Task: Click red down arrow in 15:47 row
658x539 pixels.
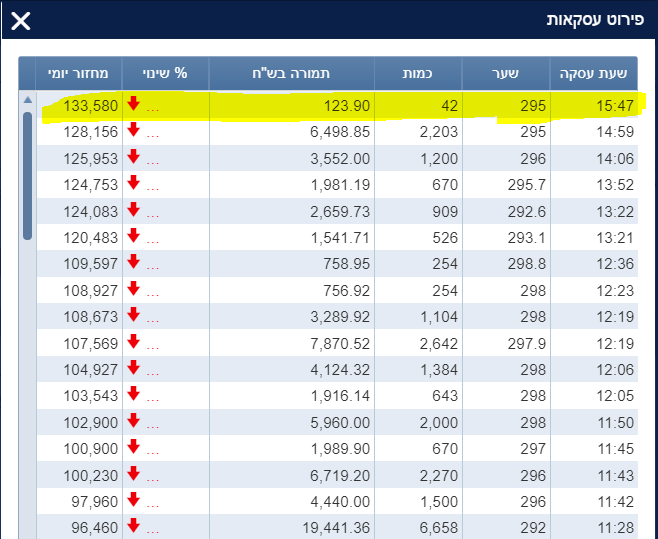Action: click(133, 104)
